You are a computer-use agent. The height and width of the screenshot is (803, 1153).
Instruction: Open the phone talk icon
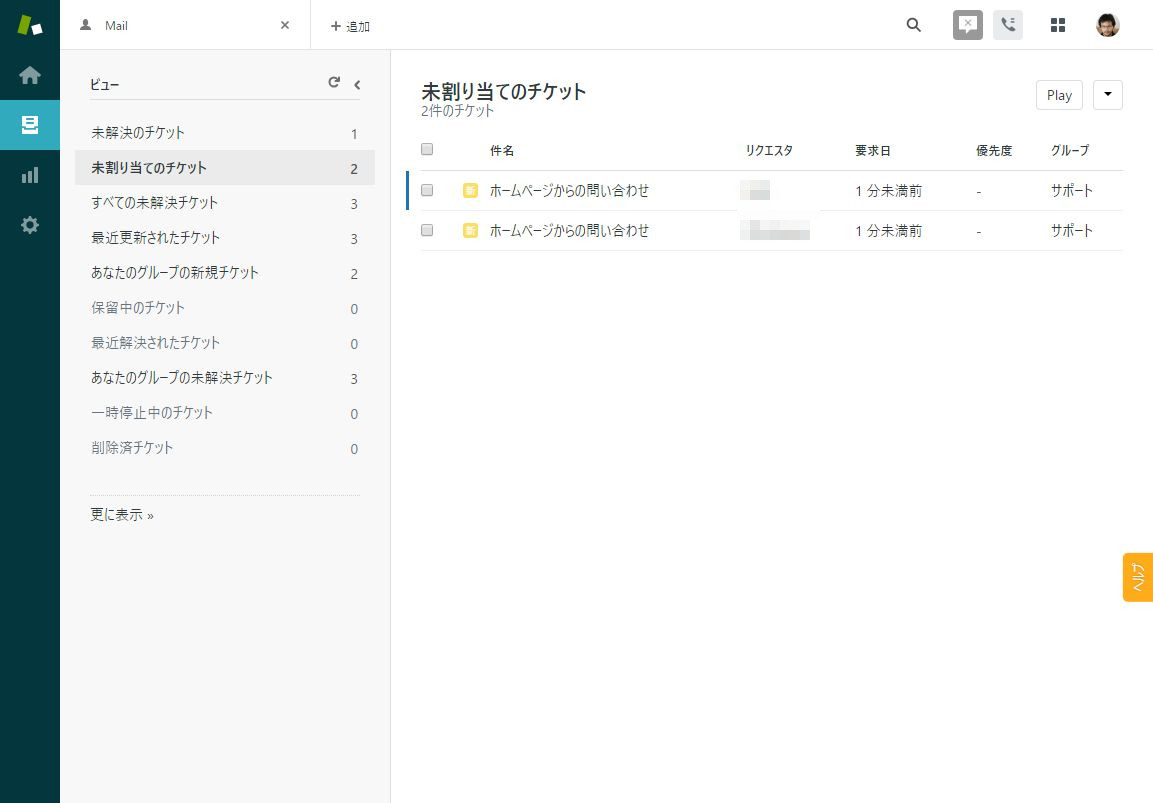pyautogui.click(x=1008, y=25)
